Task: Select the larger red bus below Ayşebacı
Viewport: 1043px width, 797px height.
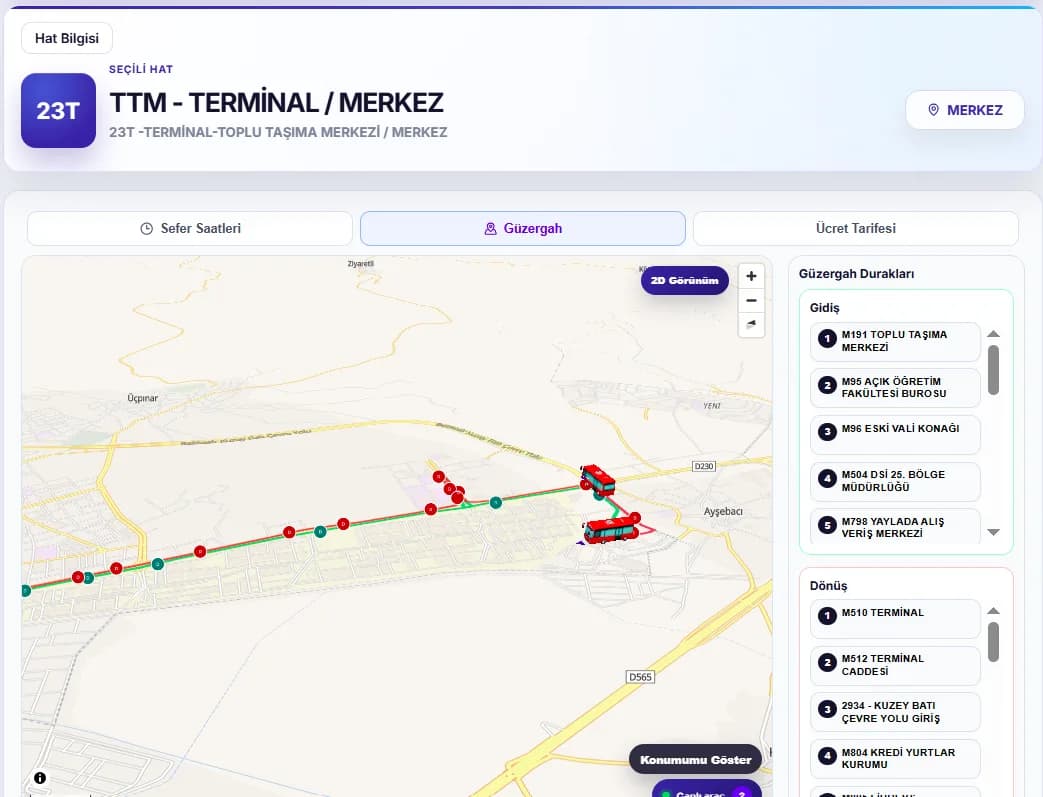Action: click(x=611, y=531)
